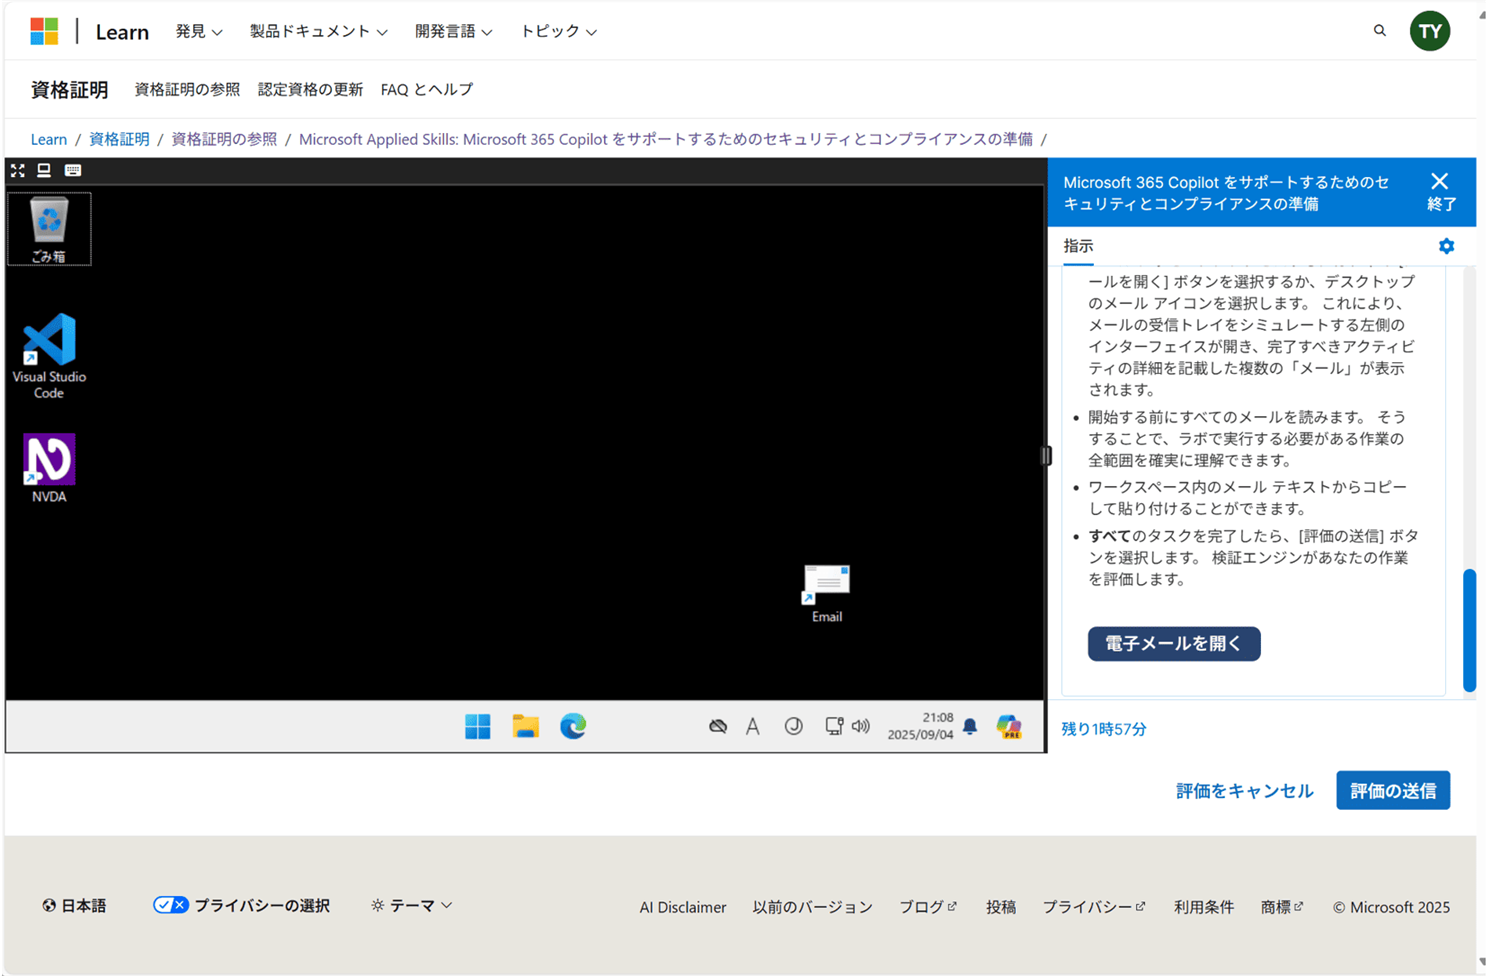Open the 商標 footer link
The image size is (1500, 976).
click(x=1282, y=907)
